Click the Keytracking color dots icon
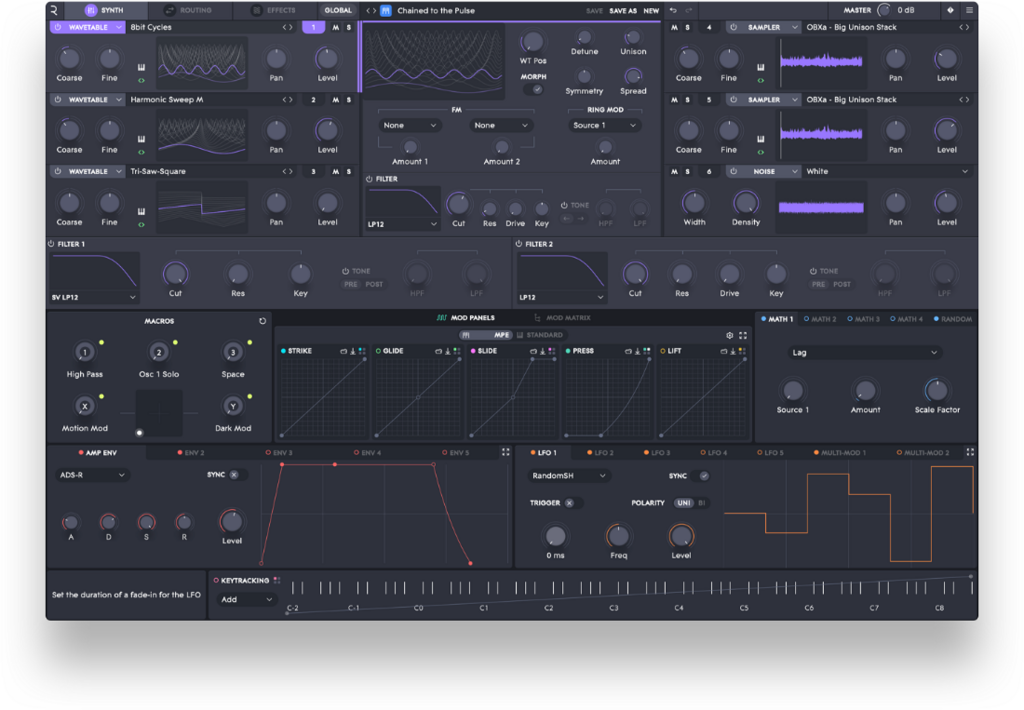This screenshot has height=710, width=1024. pyautogui.click(x=277, y=580)
